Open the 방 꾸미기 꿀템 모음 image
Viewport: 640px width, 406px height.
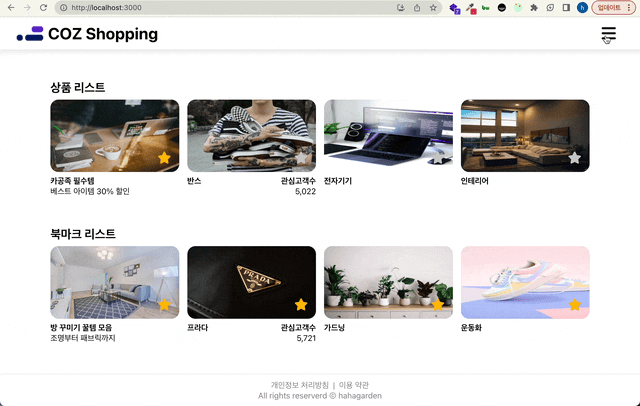click(x=115, y=282)
